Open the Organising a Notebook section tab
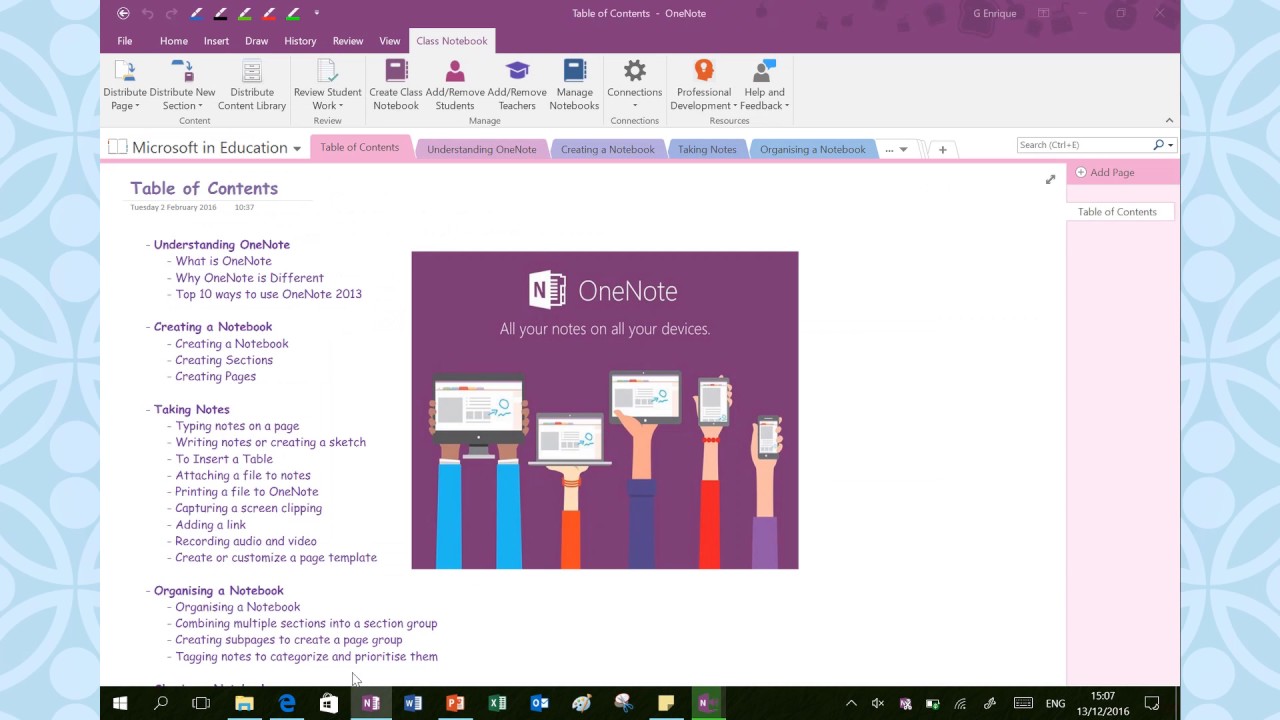Image resolution: width=1280 pixels, height=720 pixels. pyautogui.click(x=813, y=150)
